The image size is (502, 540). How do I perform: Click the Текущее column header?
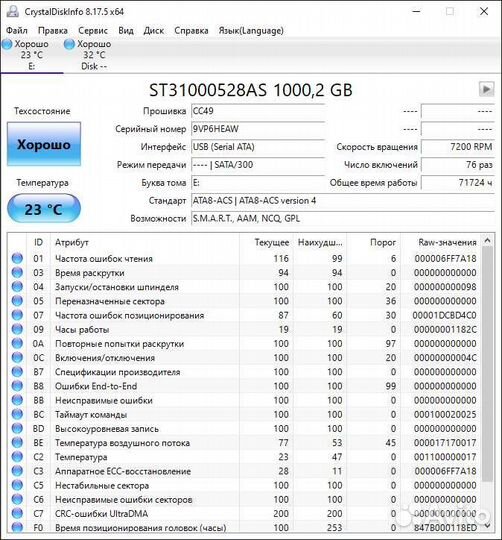tap(266, 242)
